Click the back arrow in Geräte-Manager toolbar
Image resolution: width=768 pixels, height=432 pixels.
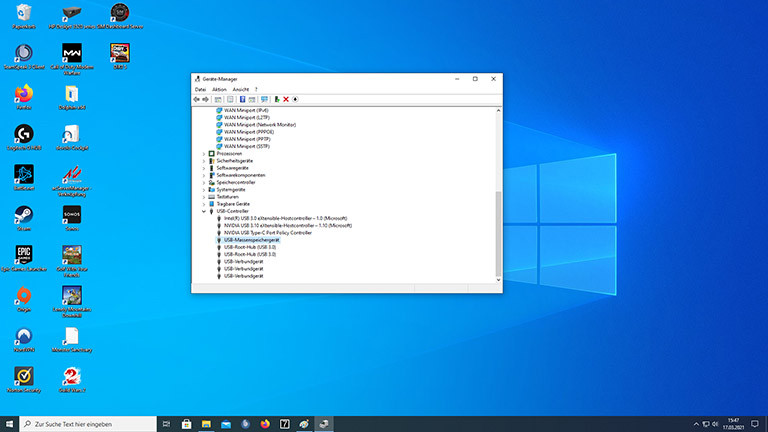[197, 99]
